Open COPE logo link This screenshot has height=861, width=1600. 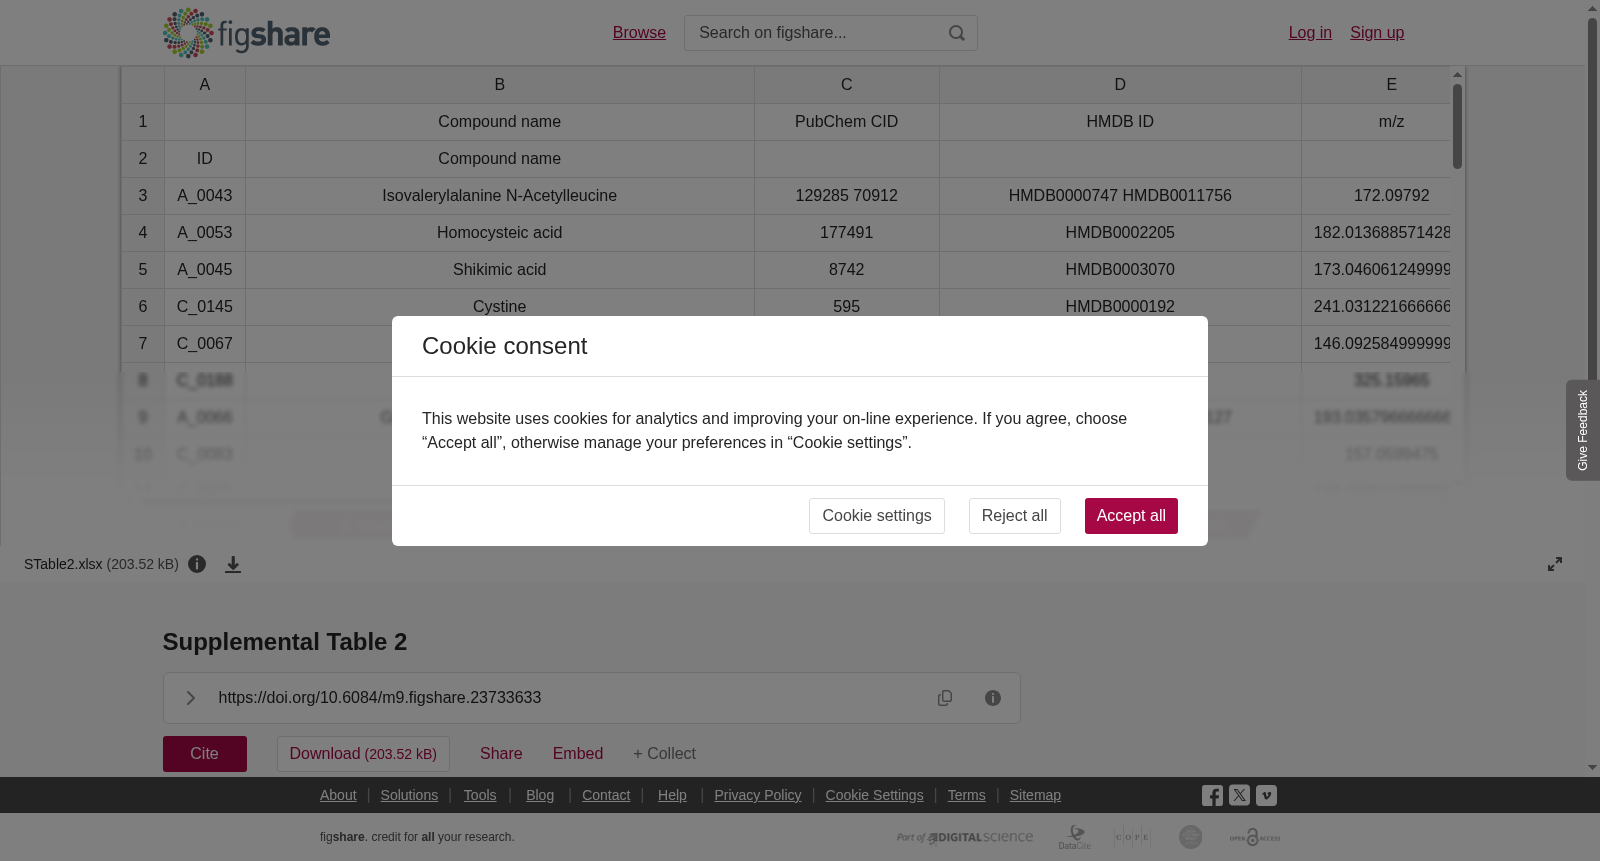point(1132,837)
